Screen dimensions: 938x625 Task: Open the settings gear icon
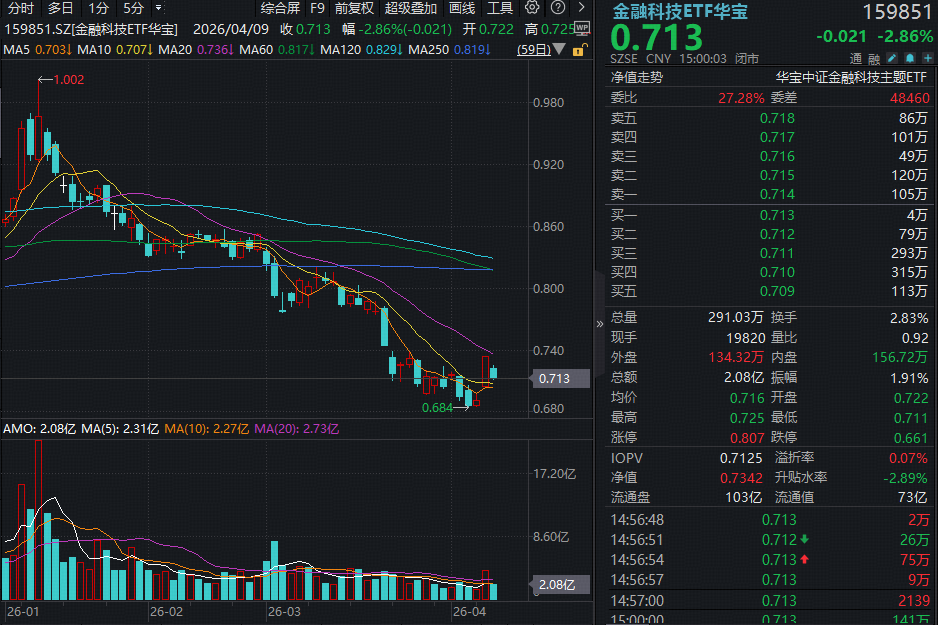pos(530,8)
